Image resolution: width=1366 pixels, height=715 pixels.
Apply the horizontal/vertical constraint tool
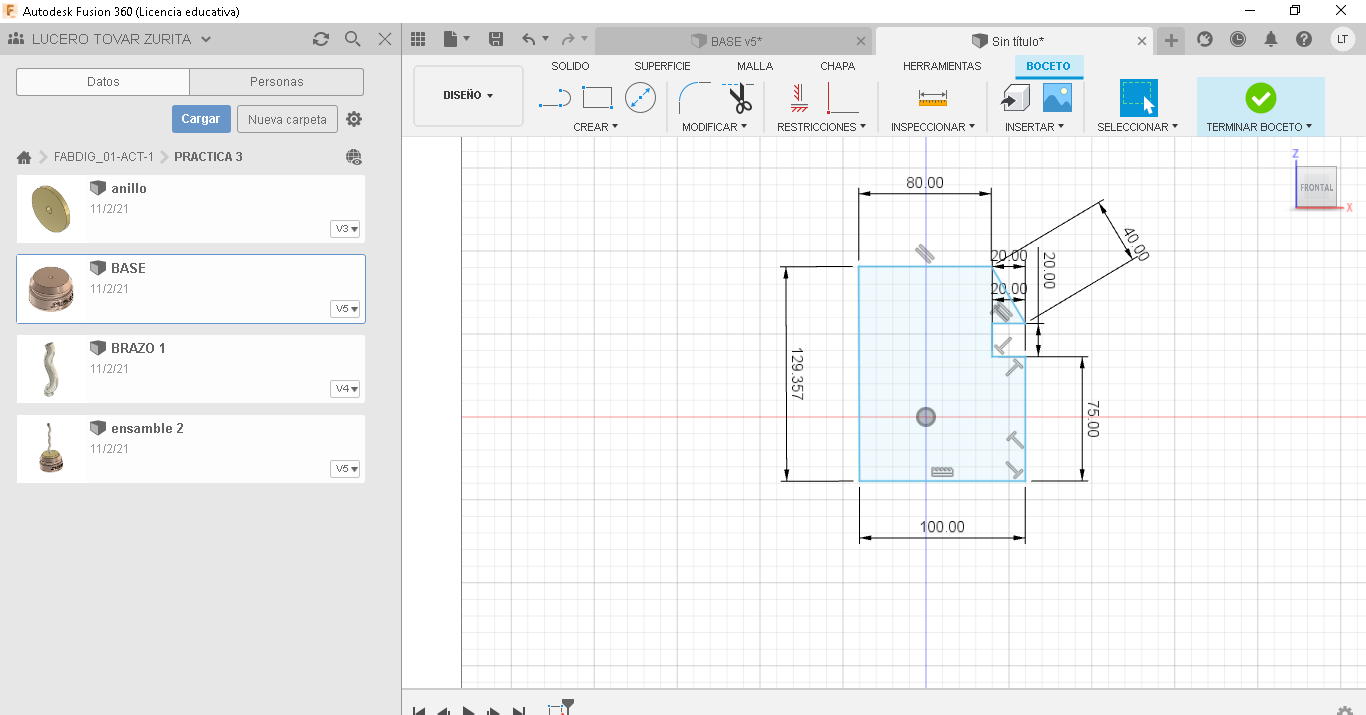tap(798, 98)
